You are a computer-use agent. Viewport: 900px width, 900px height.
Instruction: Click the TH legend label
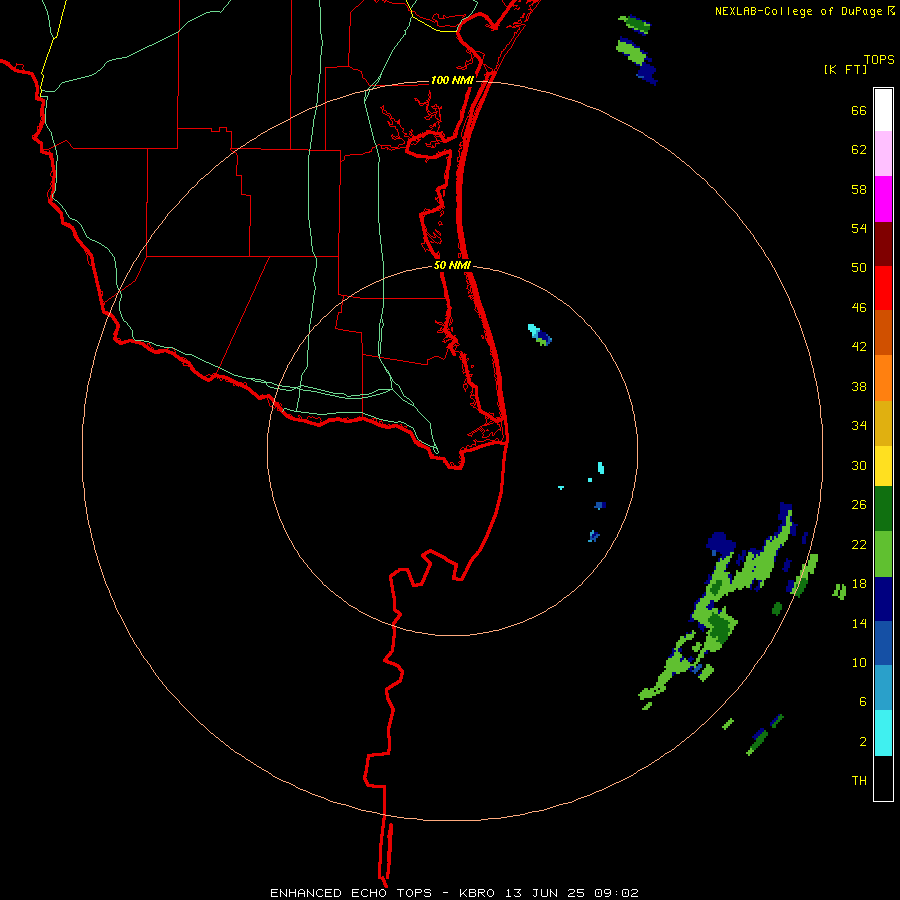tap(859, 780)
